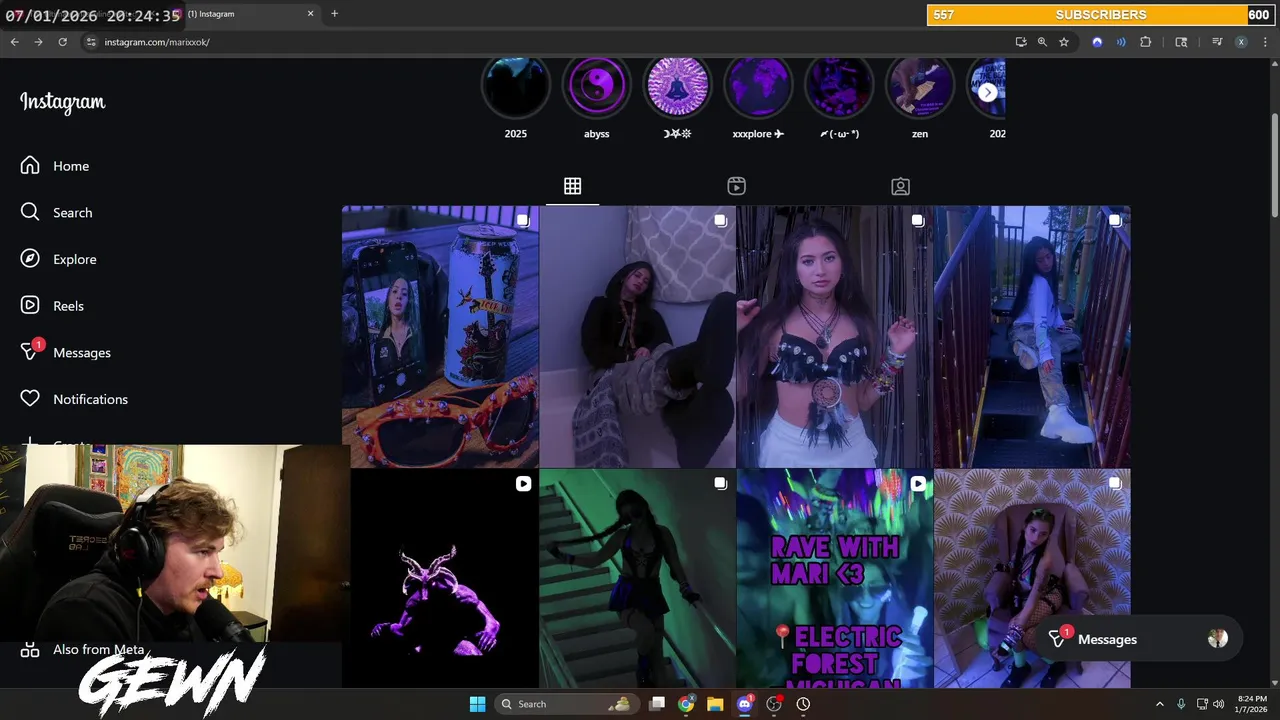Open the Clock app on the taskbar
Screen dimensions: 1280x720
click(803, 704)
